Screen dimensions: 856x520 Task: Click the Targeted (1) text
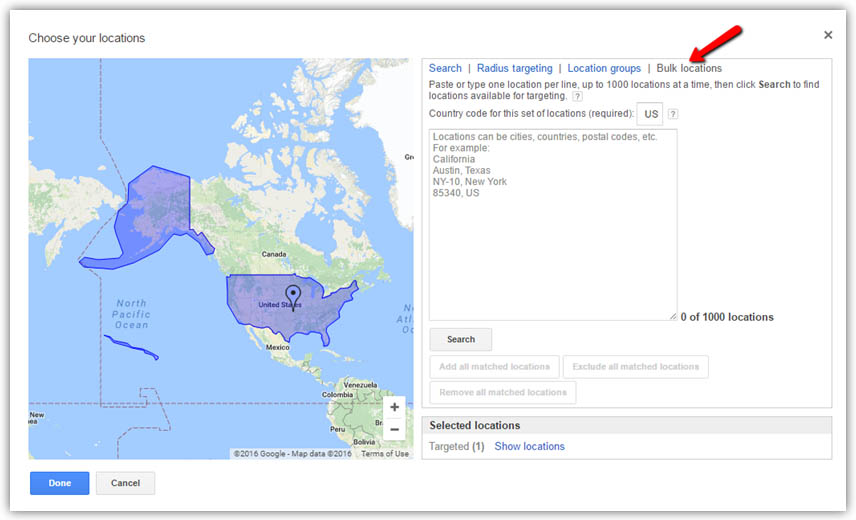click(456, 446)
